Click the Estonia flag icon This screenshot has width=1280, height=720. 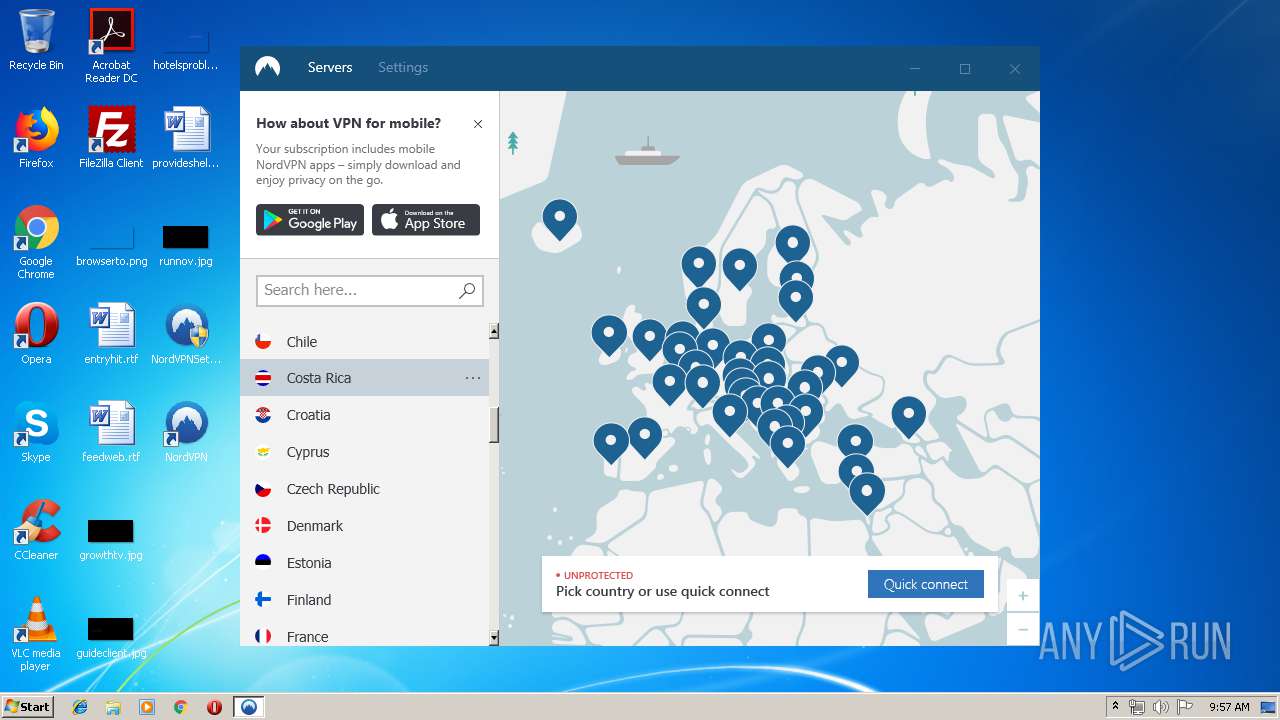click(263, 562)
